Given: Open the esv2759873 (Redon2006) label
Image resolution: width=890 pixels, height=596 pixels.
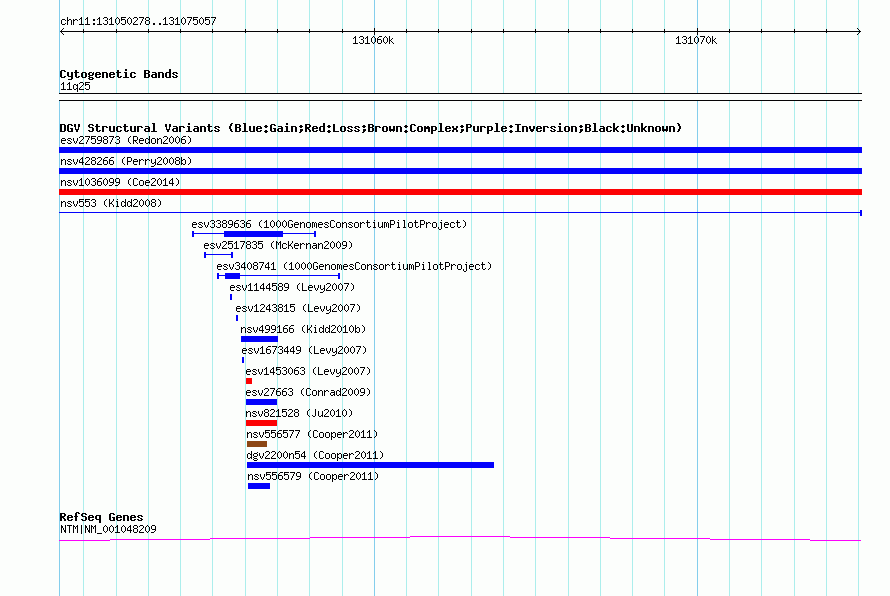Looking at the screenshot, I should [126, 140].
